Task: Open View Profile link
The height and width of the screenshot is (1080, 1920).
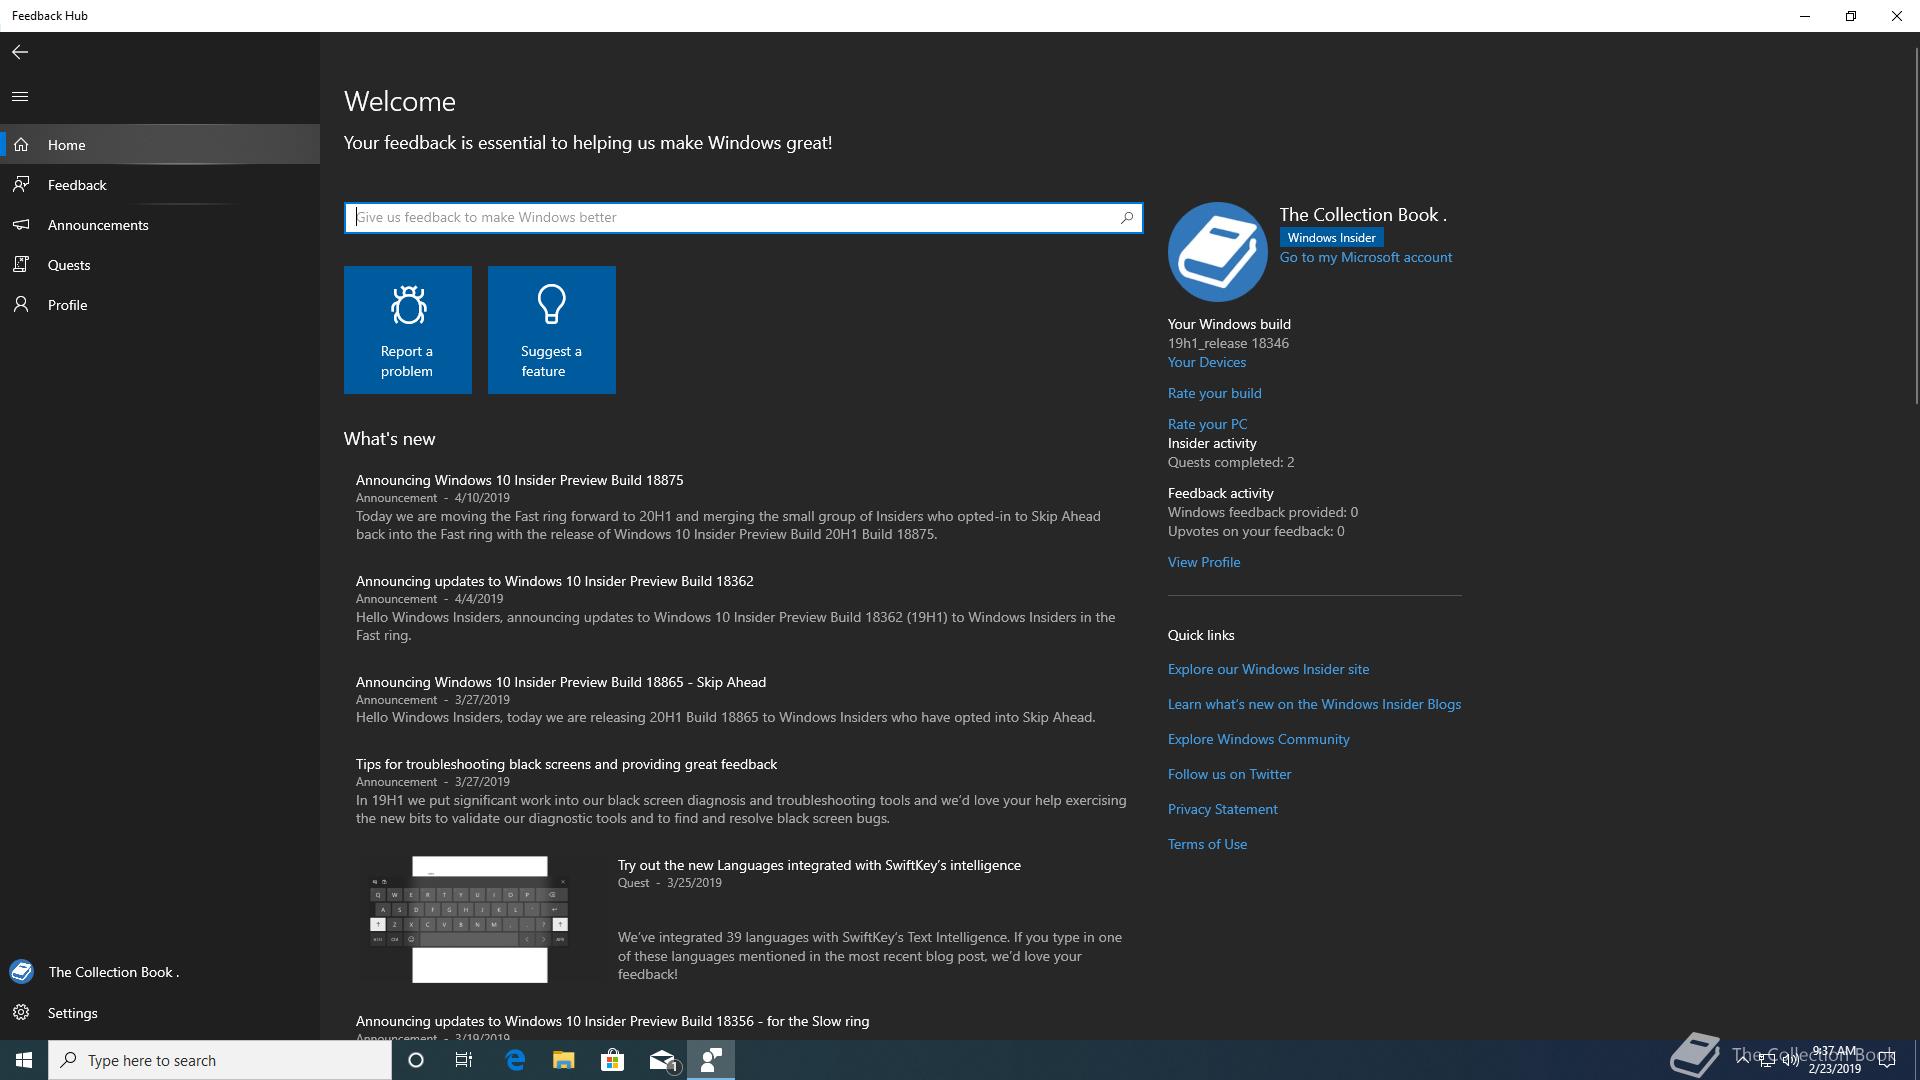Action: [x=1204, y=562]
